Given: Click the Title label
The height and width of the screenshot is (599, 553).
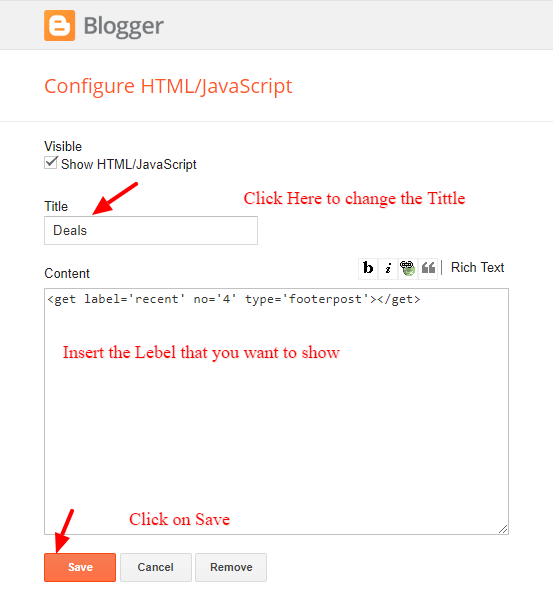Looking at the screenshot, I should pos(56,207).
